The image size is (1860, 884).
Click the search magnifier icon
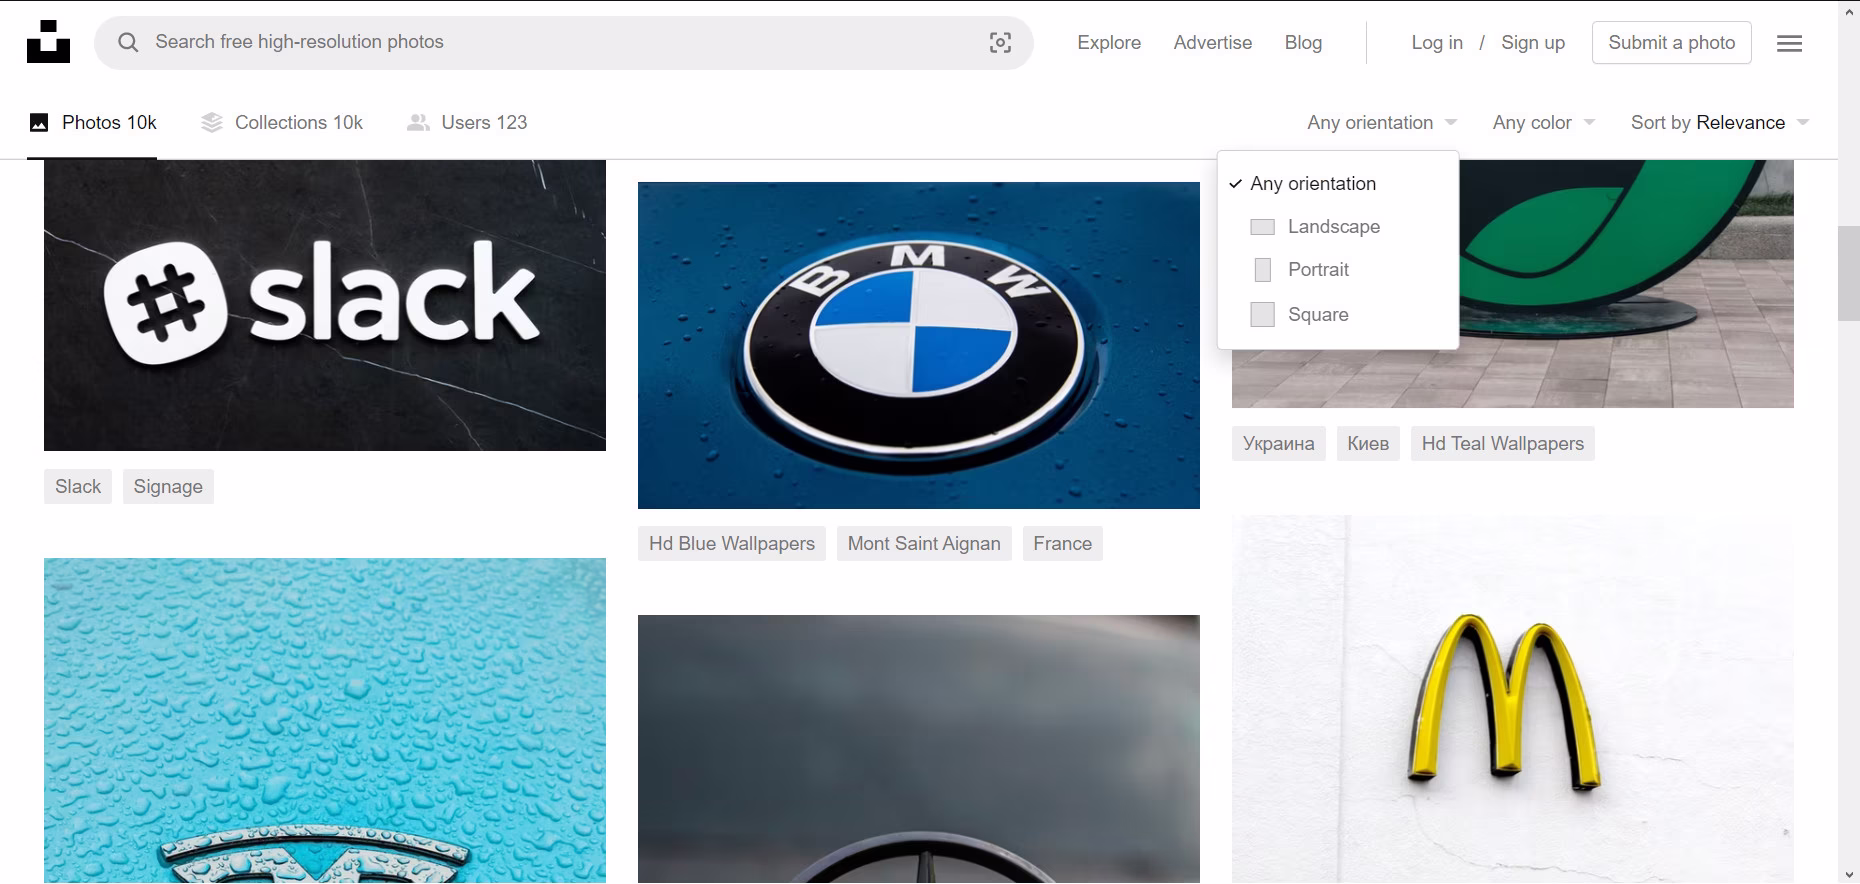128,42
